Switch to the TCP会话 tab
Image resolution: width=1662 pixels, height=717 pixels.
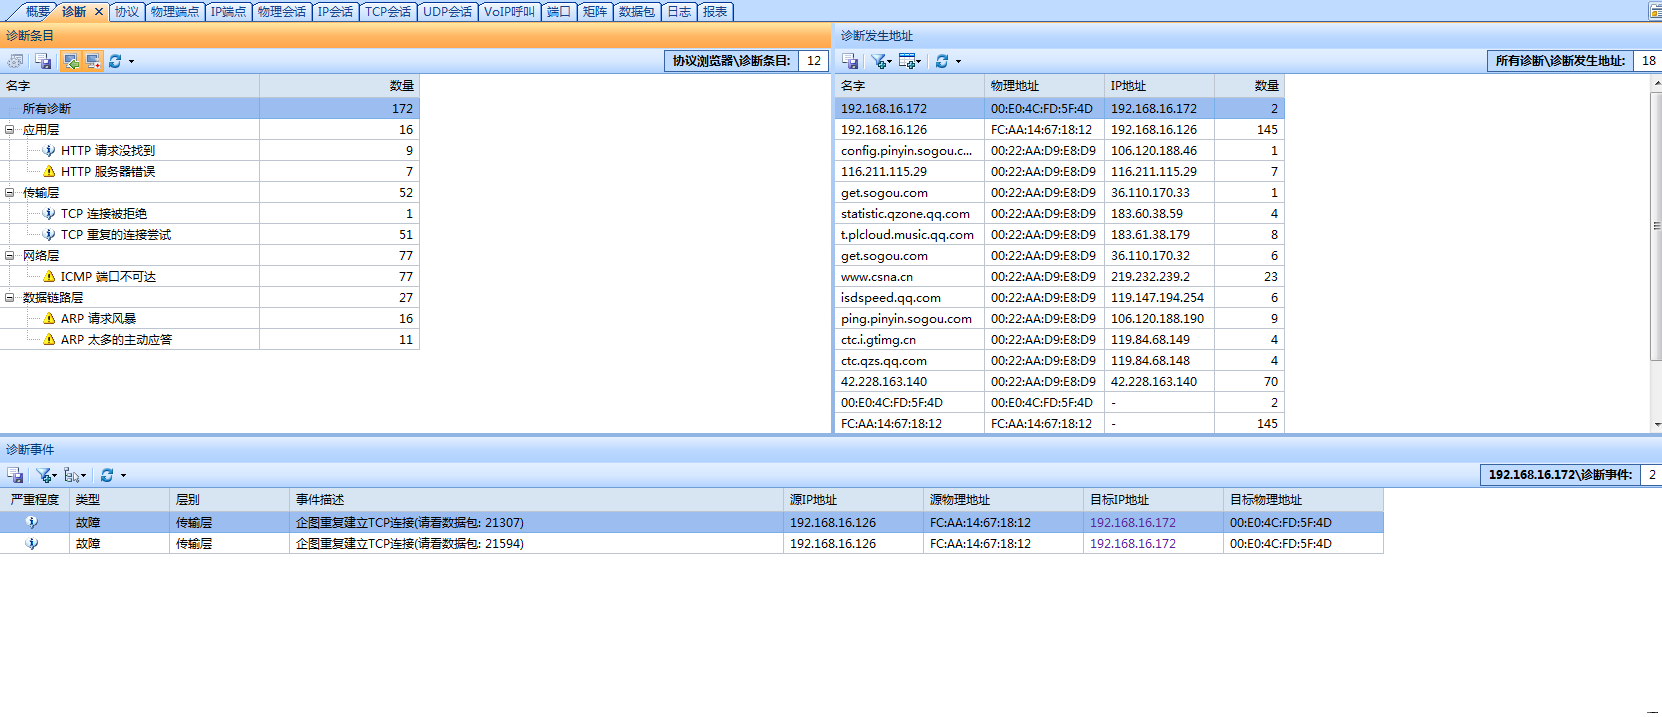(x=388, y=12)
